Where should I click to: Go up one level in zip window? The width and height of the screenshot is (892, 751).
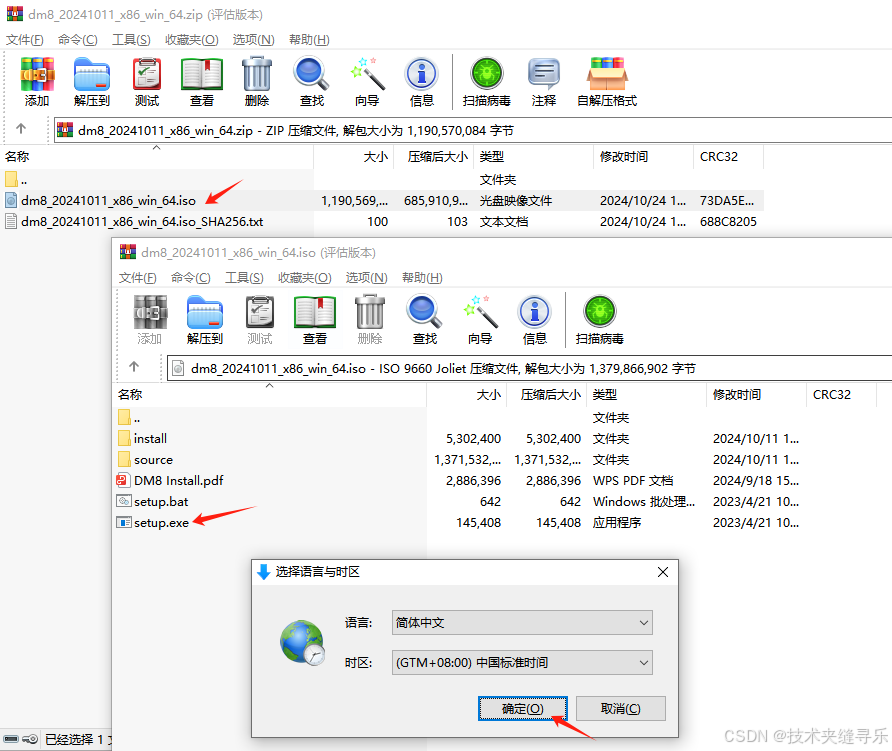point(21,129)
